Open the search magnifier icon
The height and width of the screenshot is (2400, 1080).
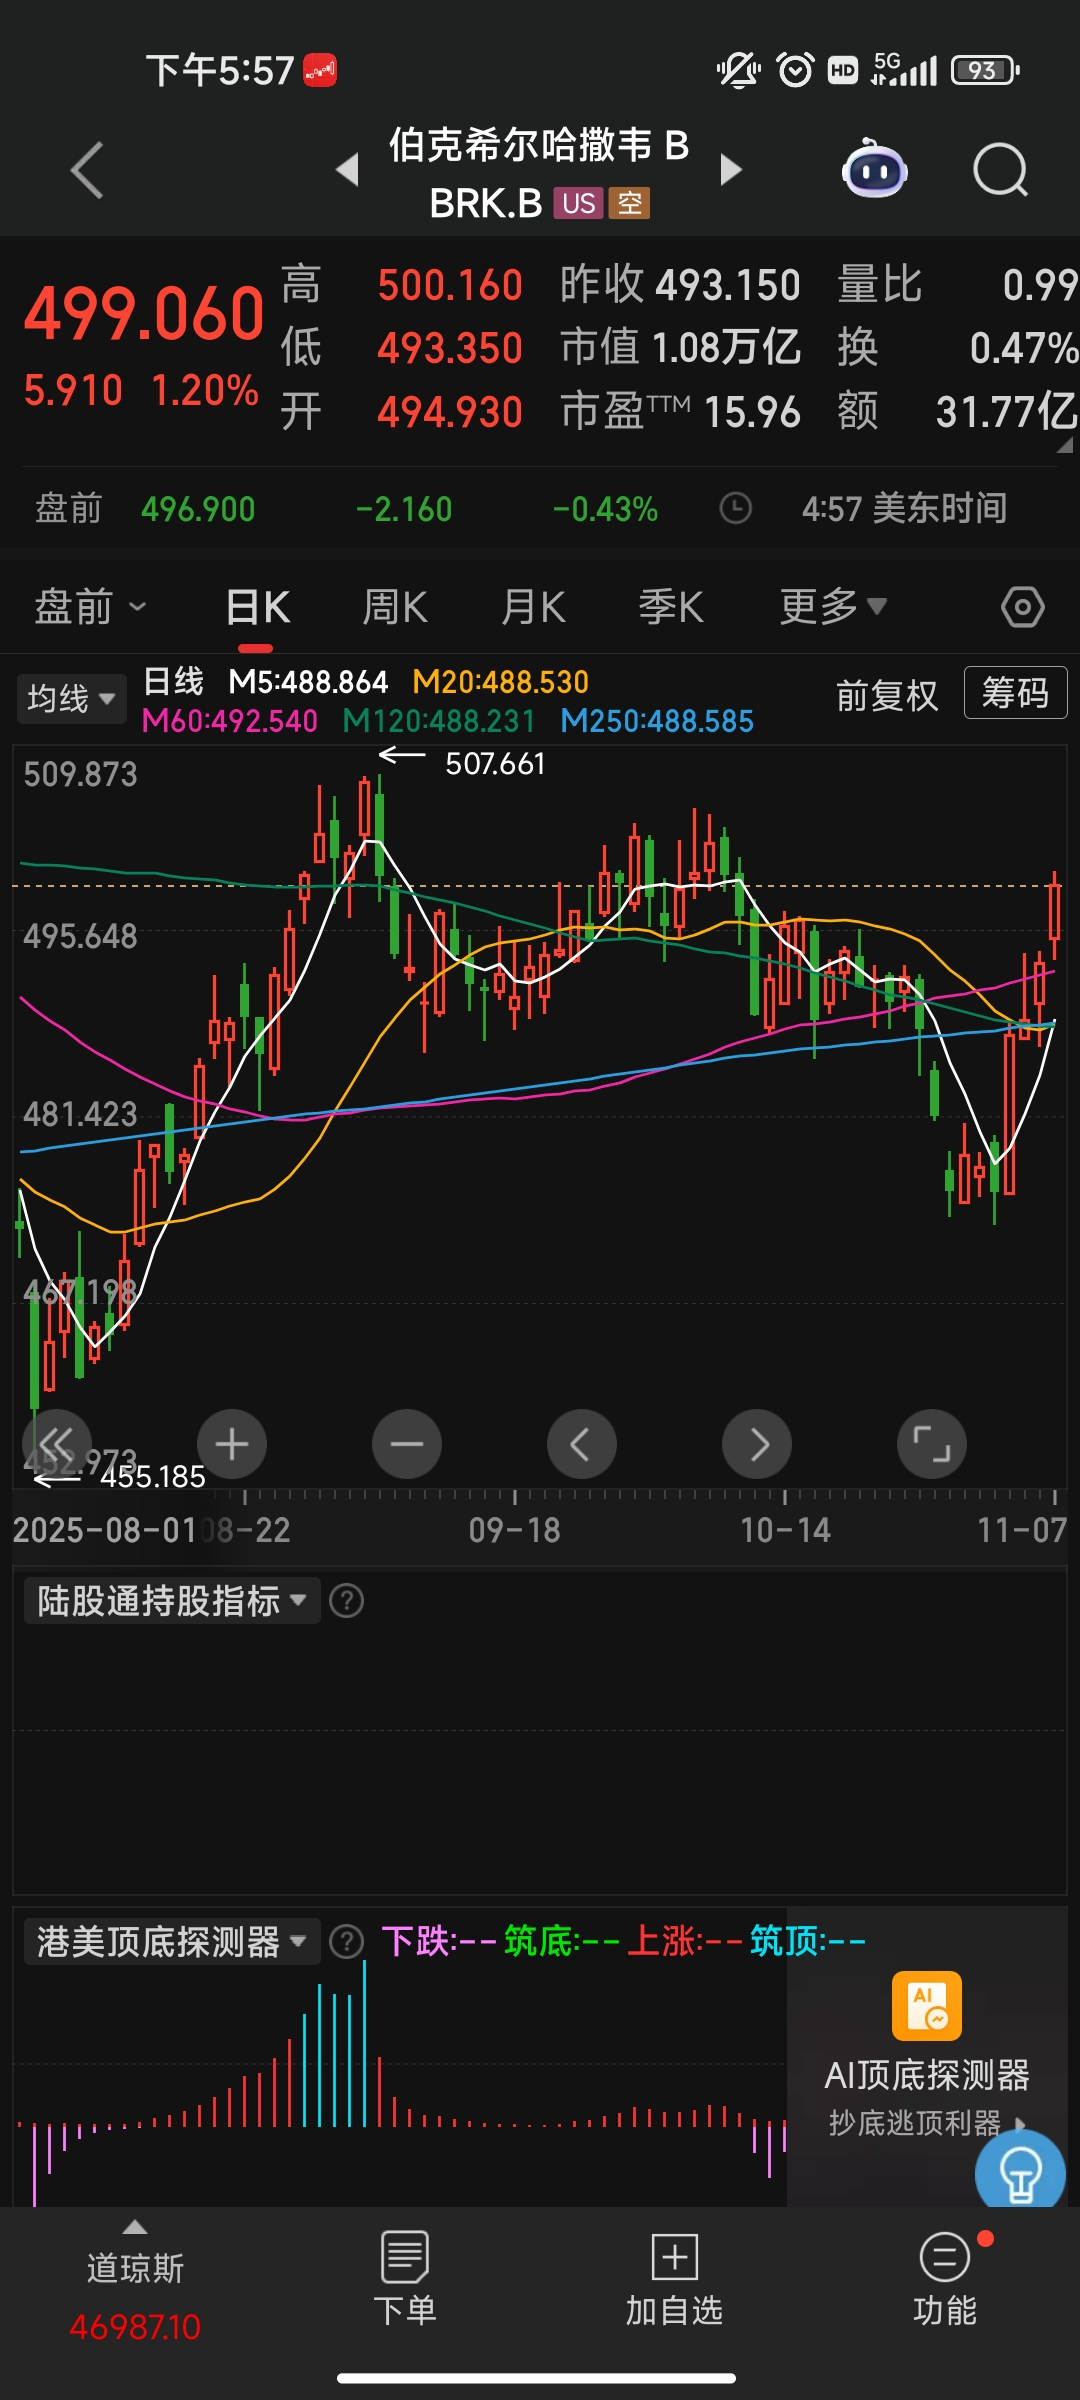click(1001, 170)
